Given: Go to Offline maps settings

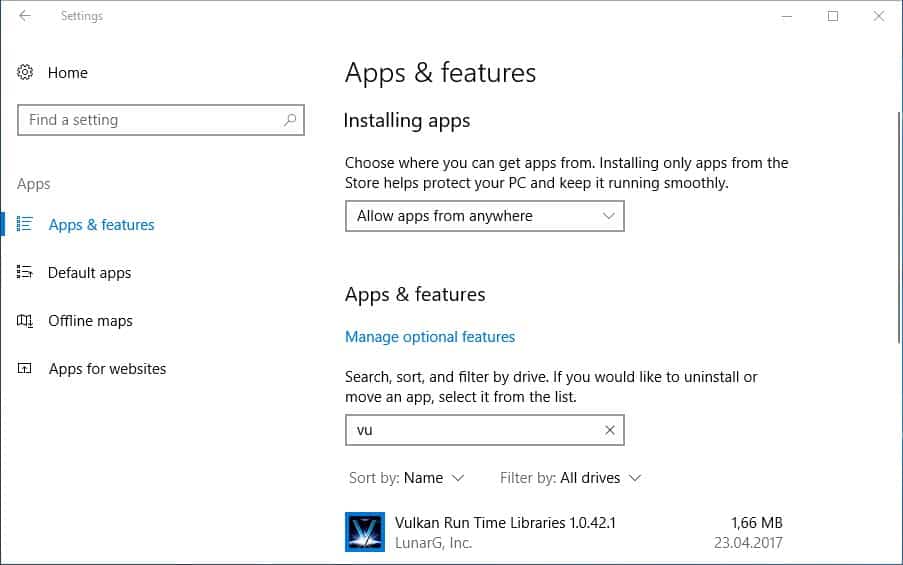Looking at the screenshot, I should pos(90,321).
